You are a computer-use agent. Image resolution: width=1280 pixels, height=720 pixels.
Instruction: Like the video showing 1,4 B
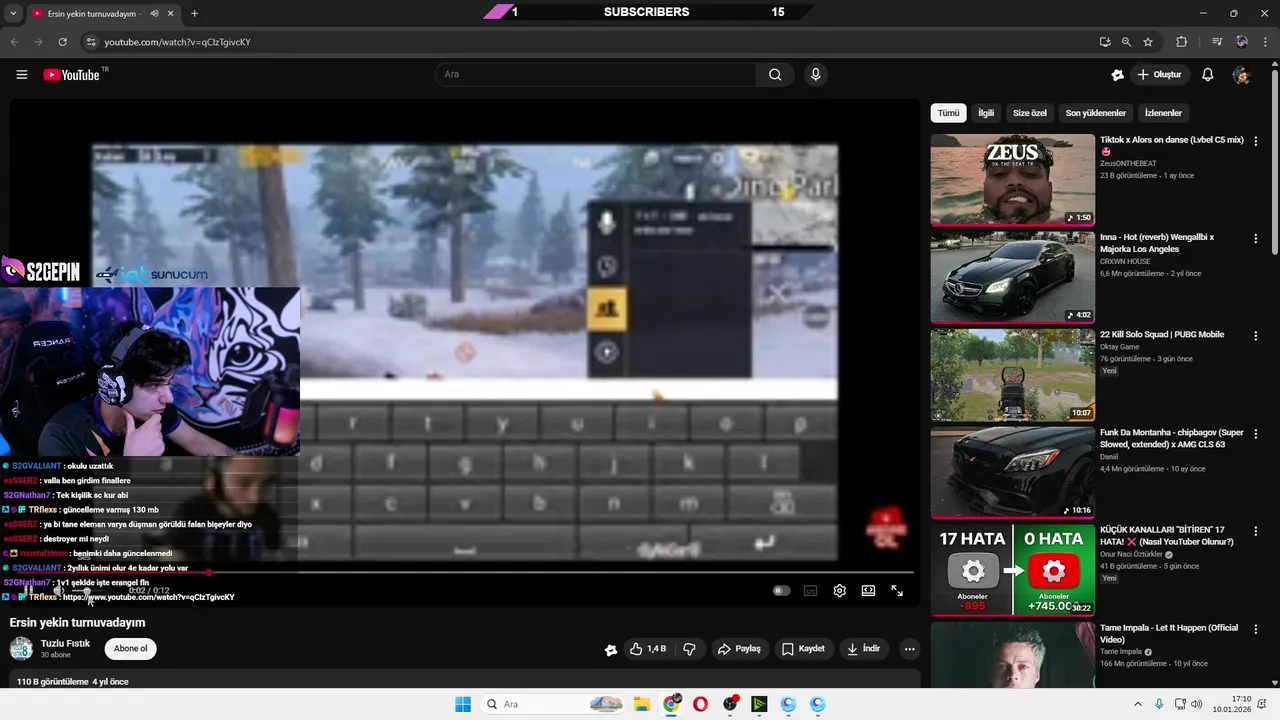pos(647,649)
